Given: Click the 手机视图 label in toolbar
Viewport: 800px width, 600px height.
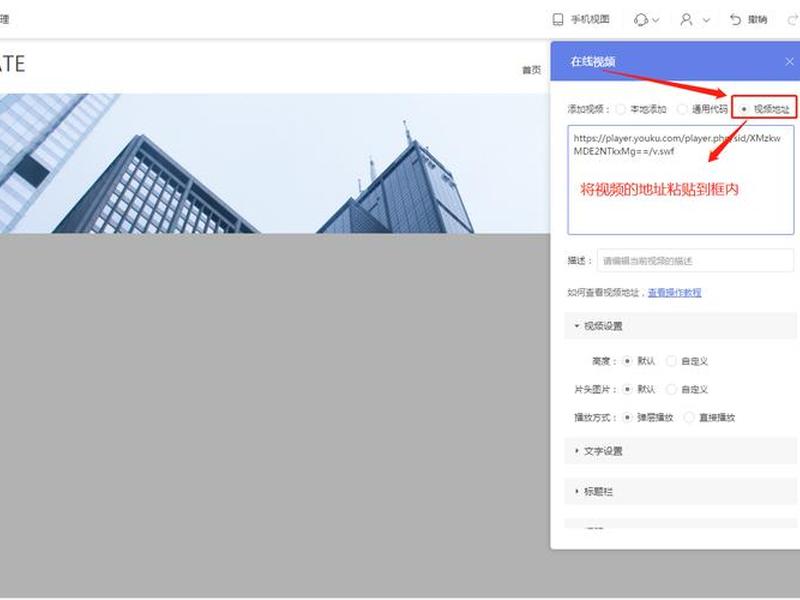Looking at the screenshot, I should point(590,19).
